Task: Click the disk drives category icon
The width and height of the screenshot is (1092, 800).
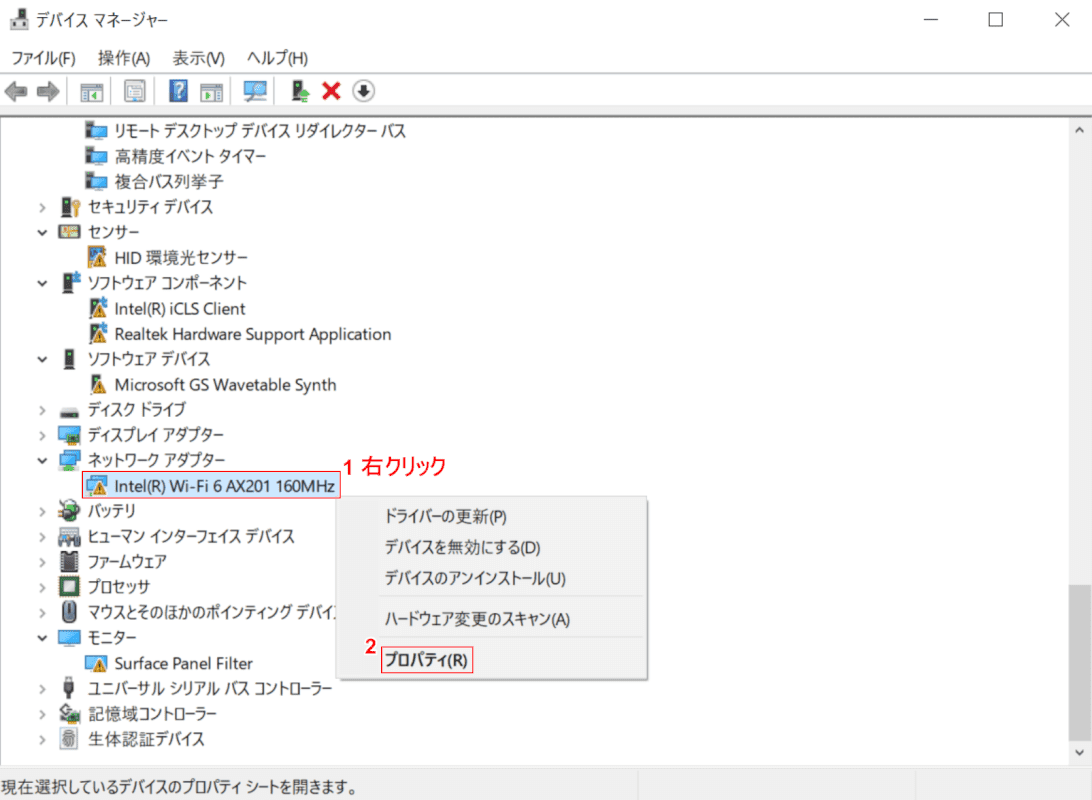Action: tap(70, 410)
